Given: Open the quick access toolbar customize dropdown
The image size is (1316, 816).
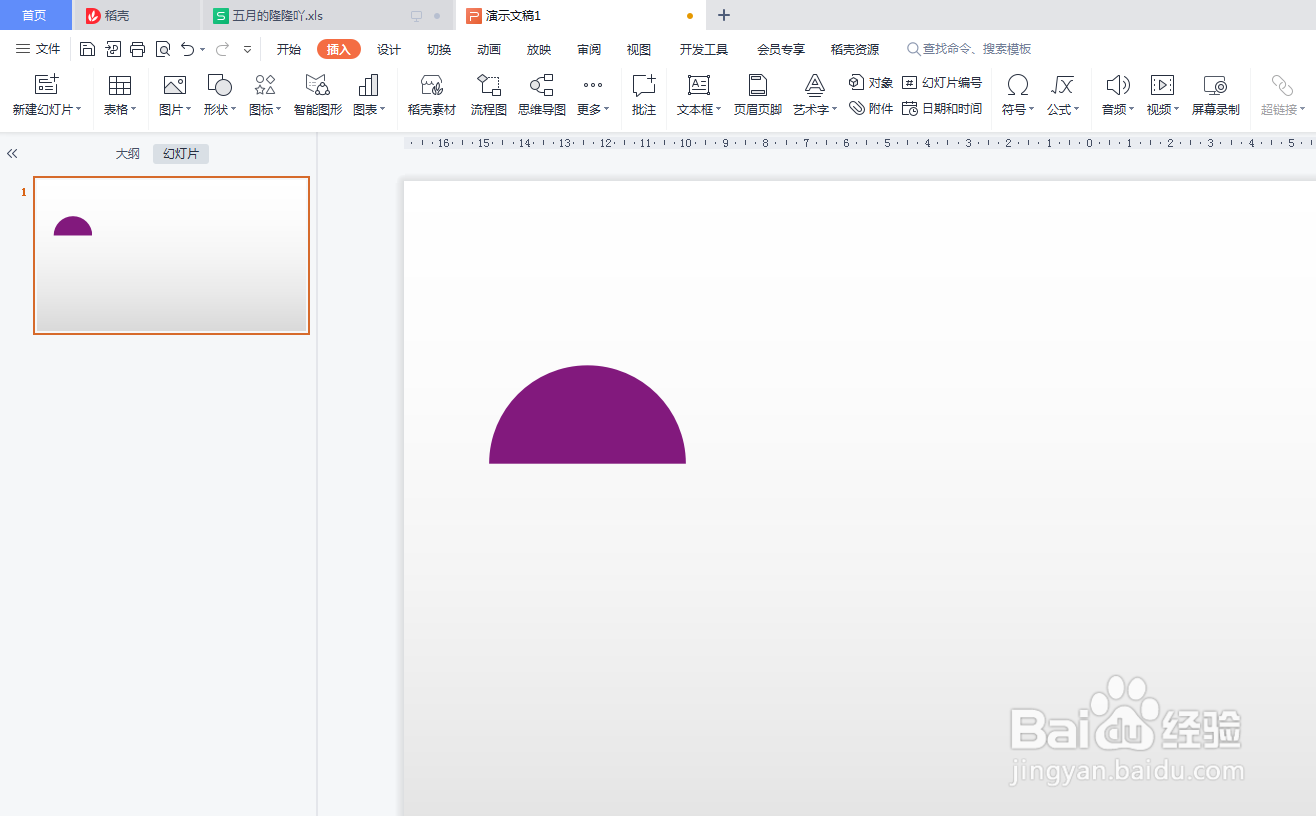Looking at the screenshot, I should 248,49.
